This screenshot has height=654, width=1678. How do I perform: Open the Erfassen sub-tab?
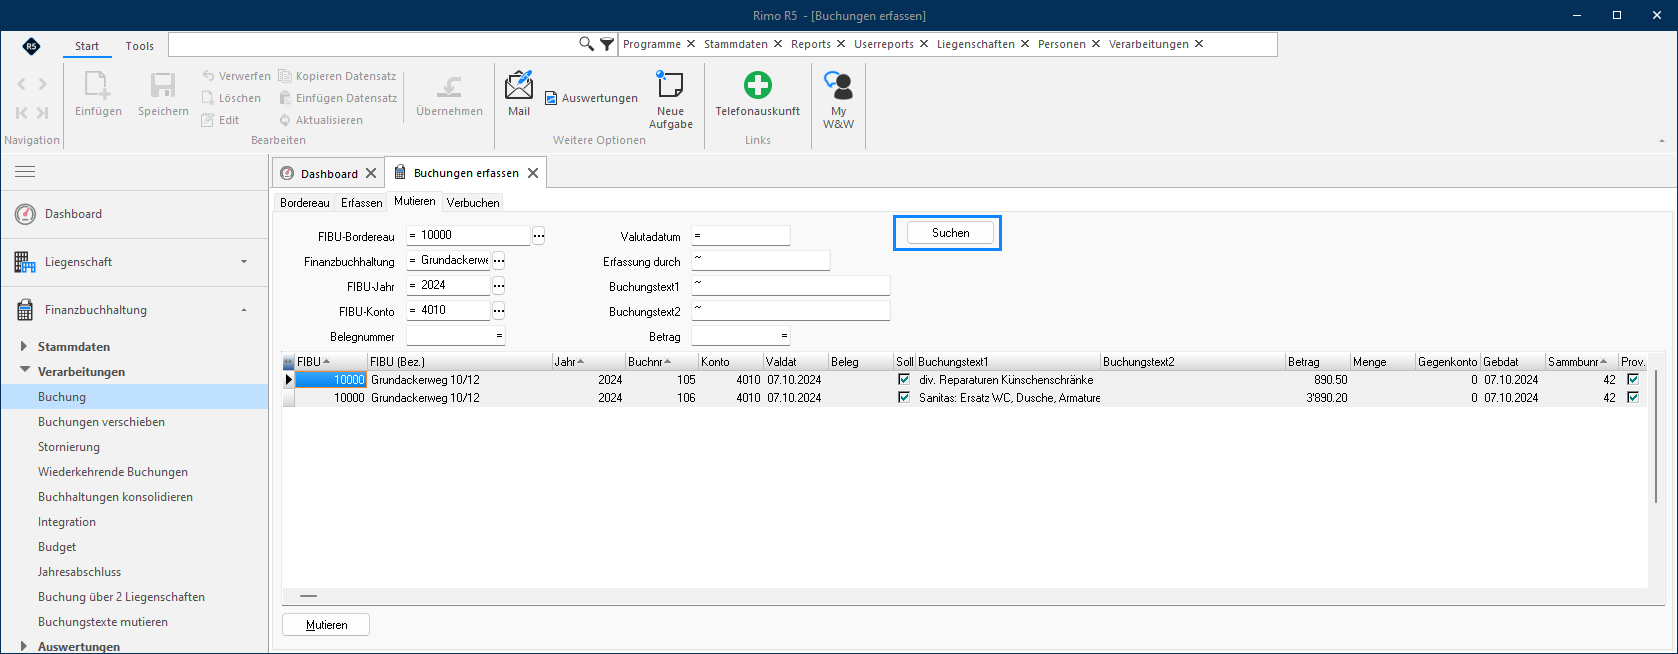point(361,203)
